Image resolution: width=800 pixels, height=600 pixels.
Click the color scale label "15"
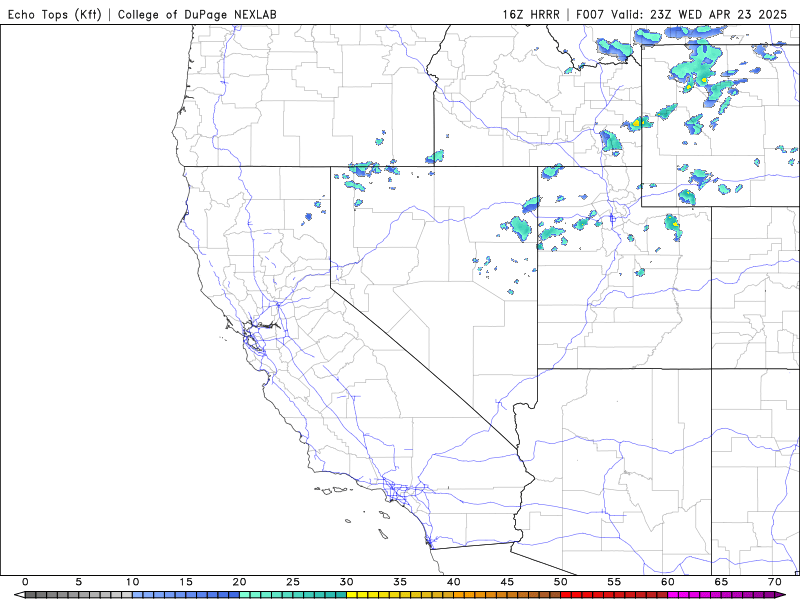[186, 582]
